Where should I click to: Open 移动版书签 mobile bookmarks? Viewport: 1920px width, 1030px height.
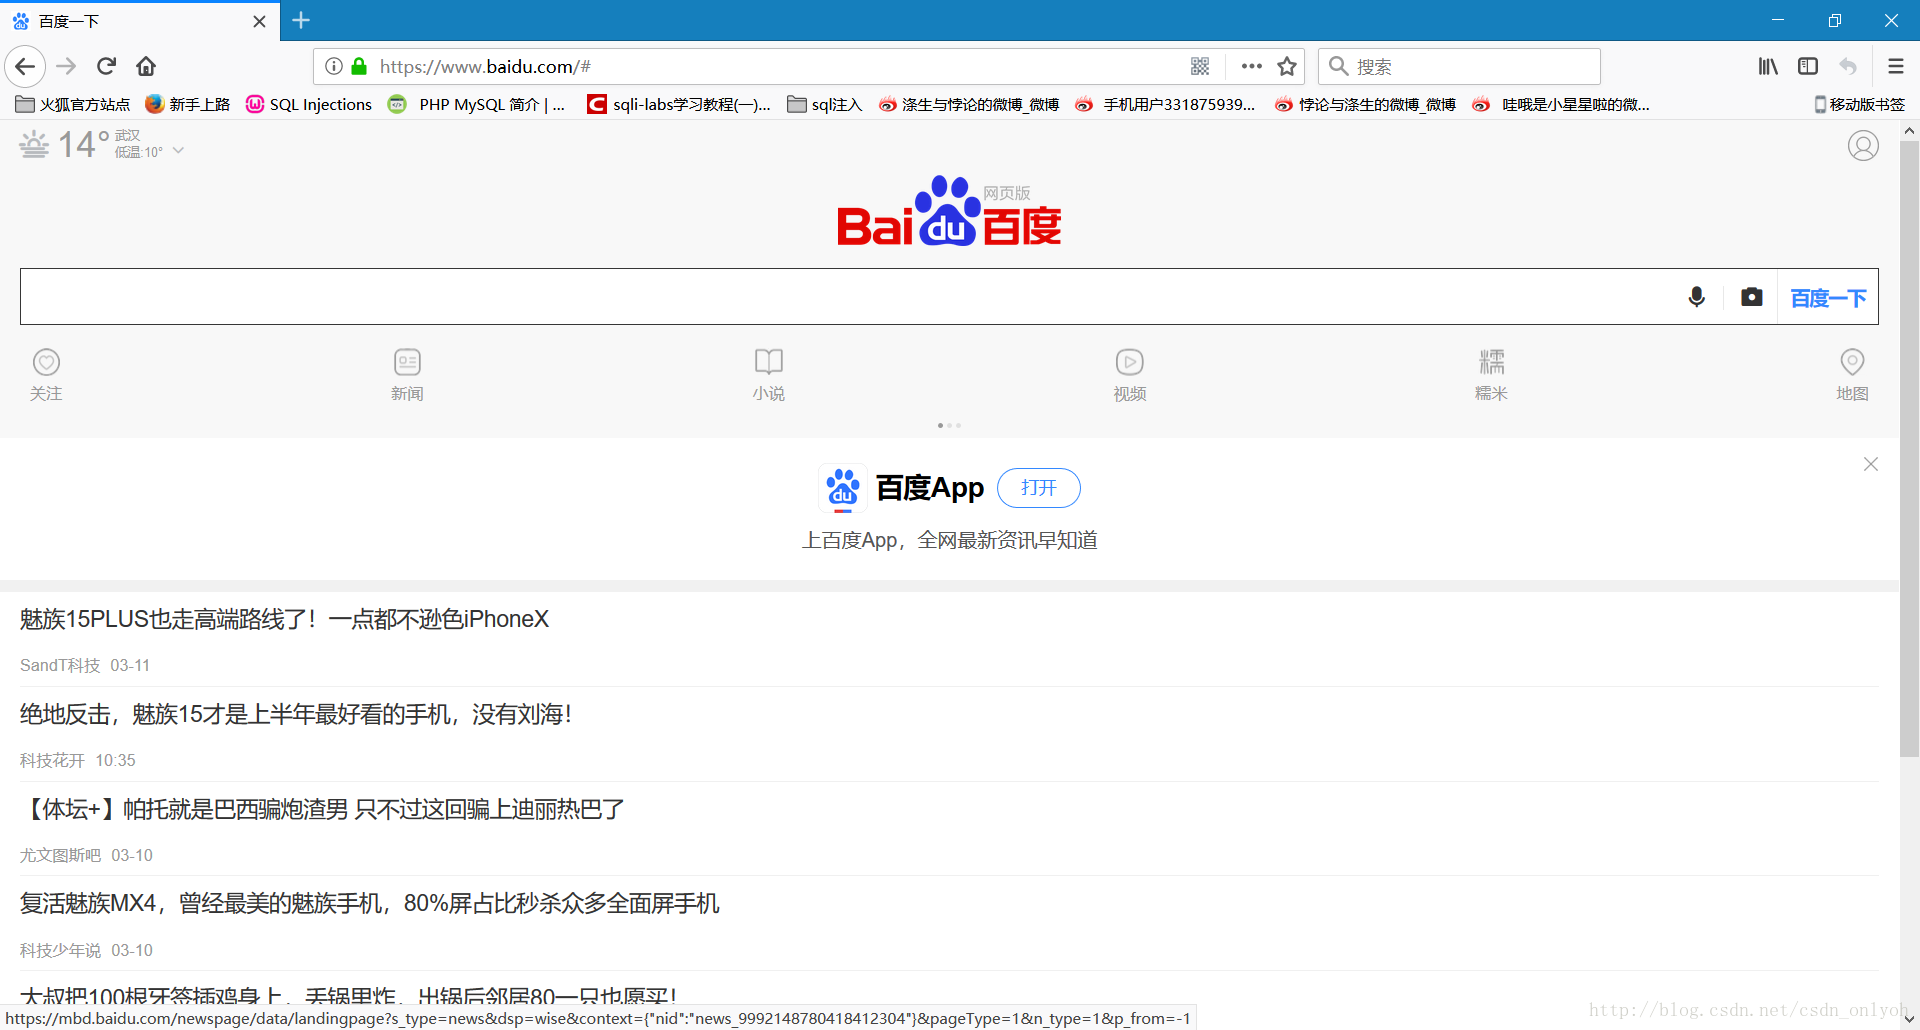tap(1859, 104)
